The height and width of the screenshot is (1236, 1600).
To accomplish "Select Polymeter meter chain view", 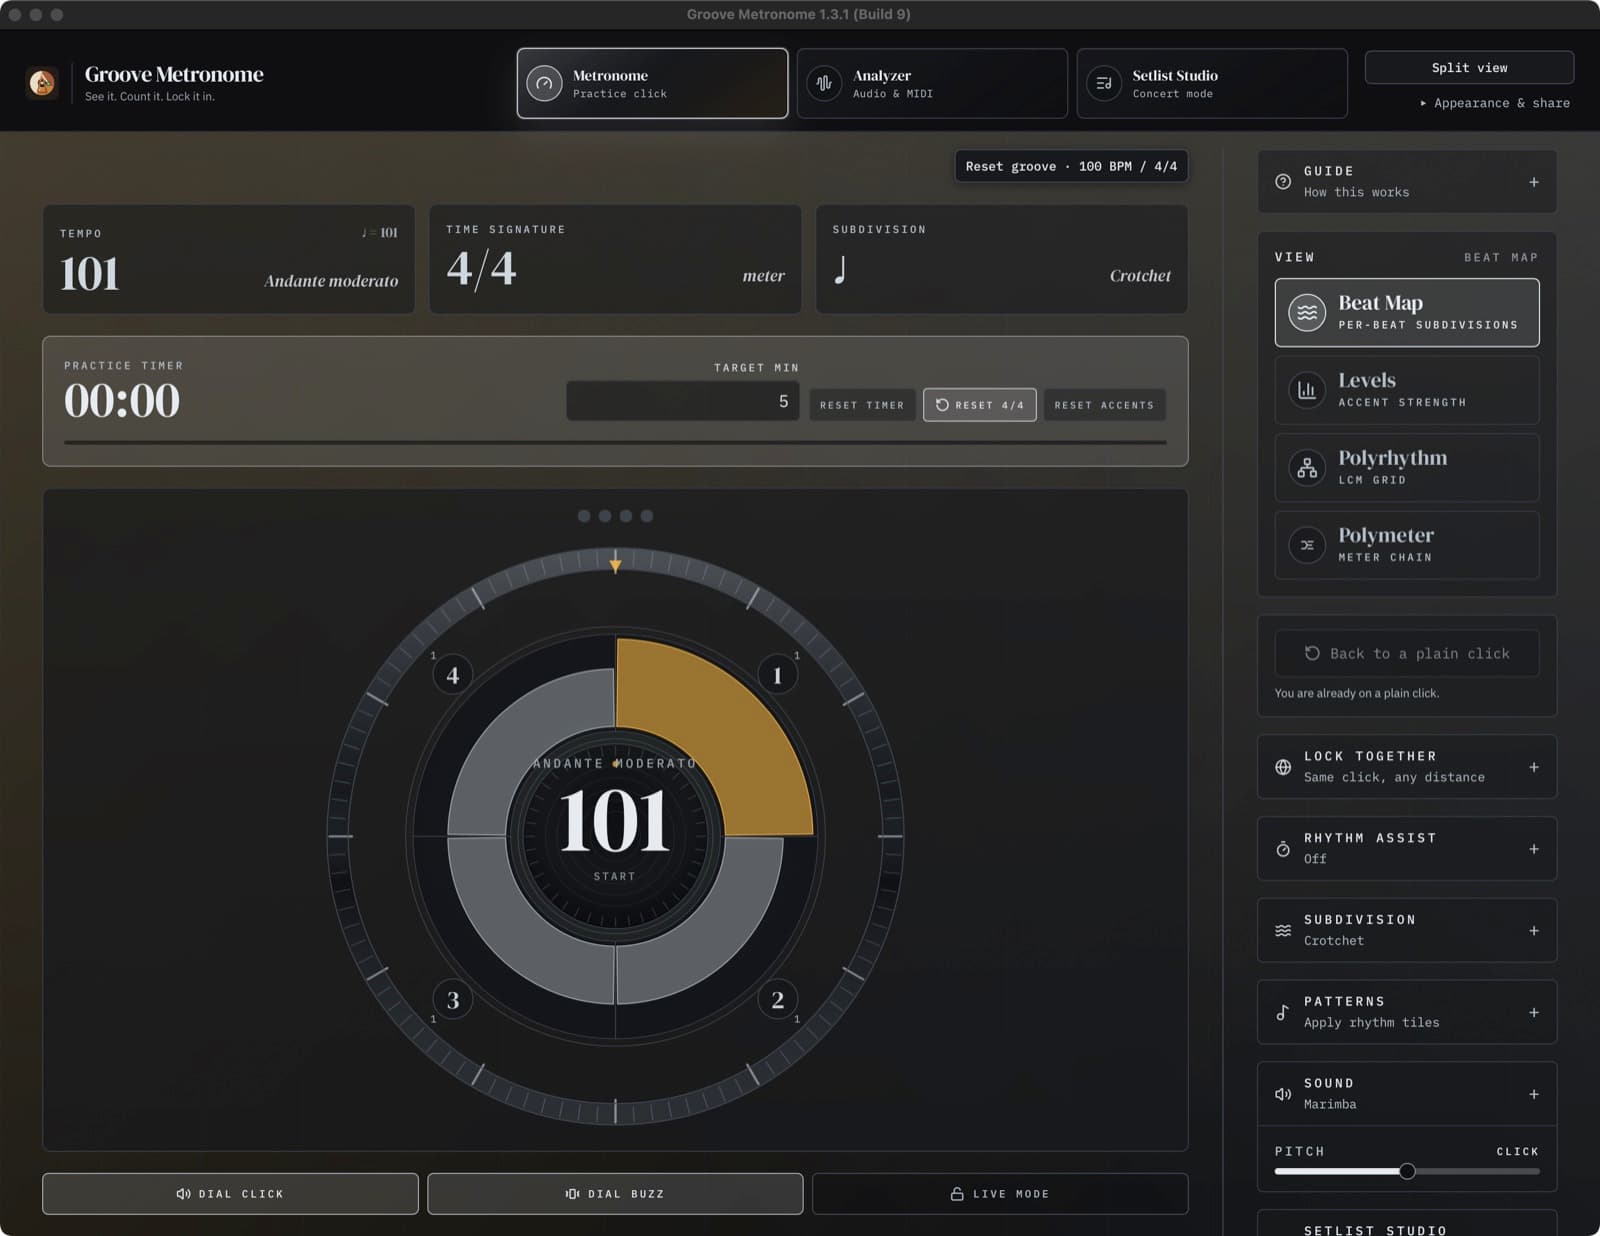I will coord(1407,545).
